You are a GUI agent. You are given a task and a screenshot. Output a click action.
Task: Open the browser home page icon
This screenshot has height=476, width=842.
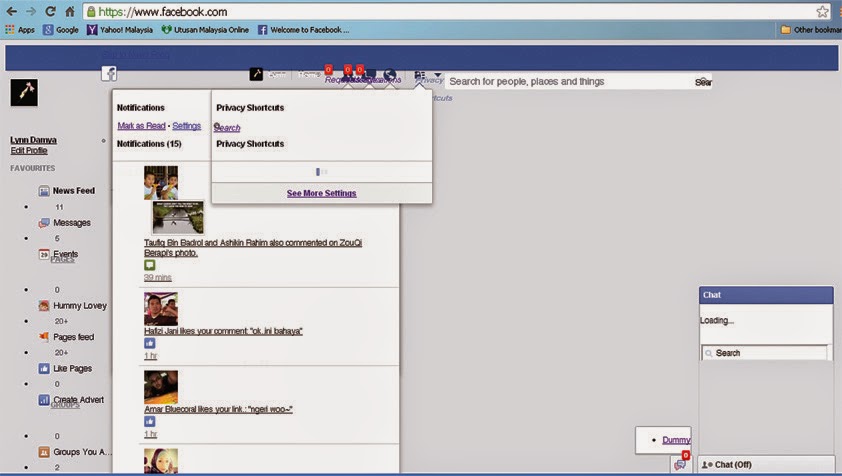[x=70, y=11]
